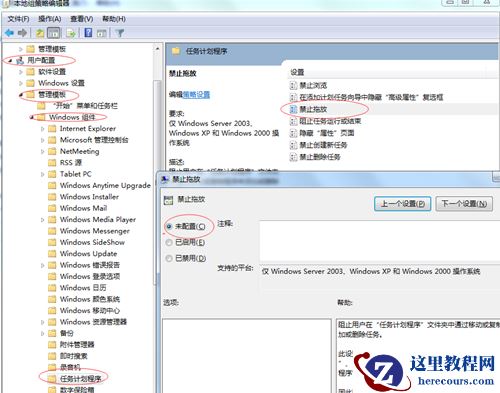This screenshot has width=500, height=393.
Task: Expand the Internet Explorer tree node
Action: [x=42, y=129]
